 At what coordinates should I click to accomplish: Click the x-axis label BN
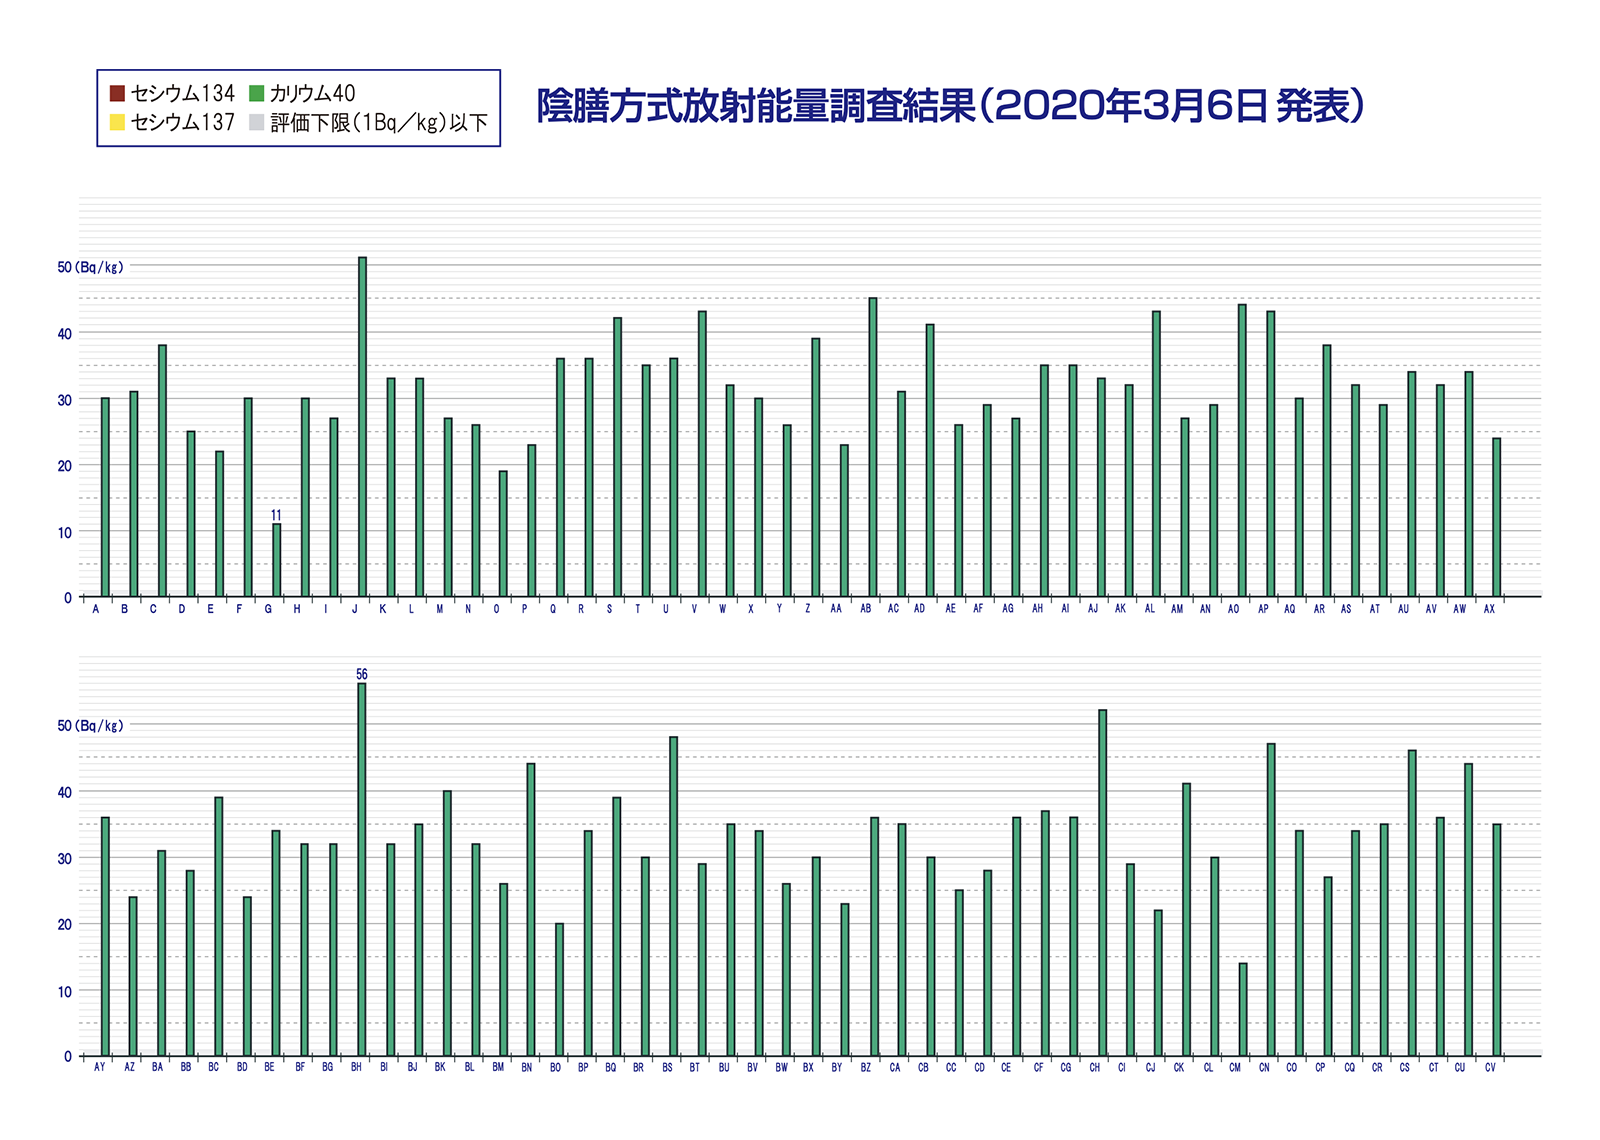point(526,1068)
